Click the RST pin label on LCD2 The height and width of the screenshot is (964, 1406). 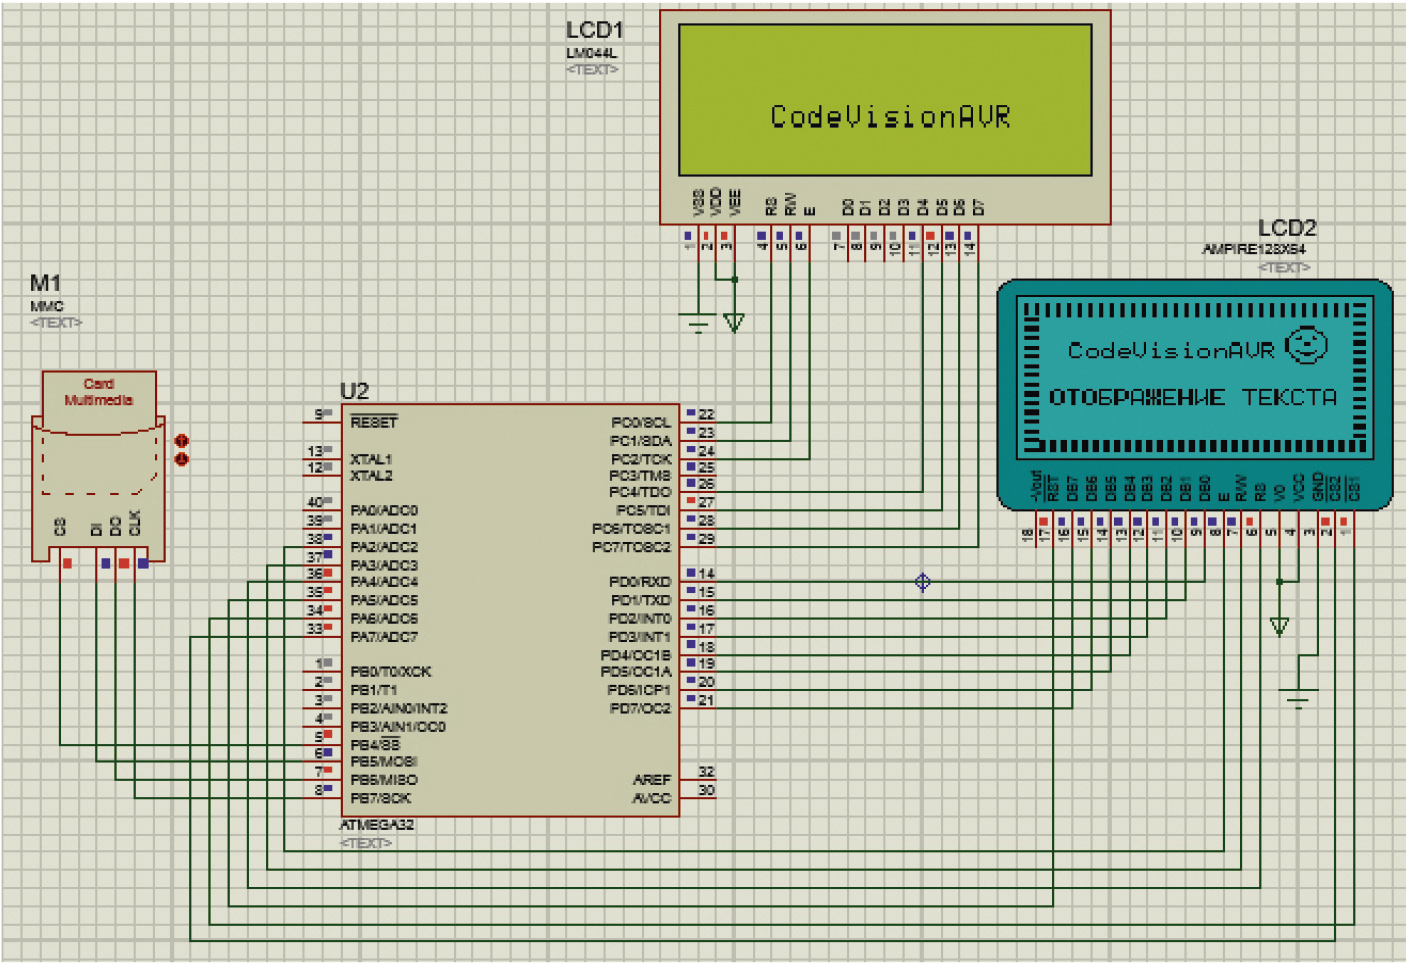pyautogui.click(x=1053, y=488)
